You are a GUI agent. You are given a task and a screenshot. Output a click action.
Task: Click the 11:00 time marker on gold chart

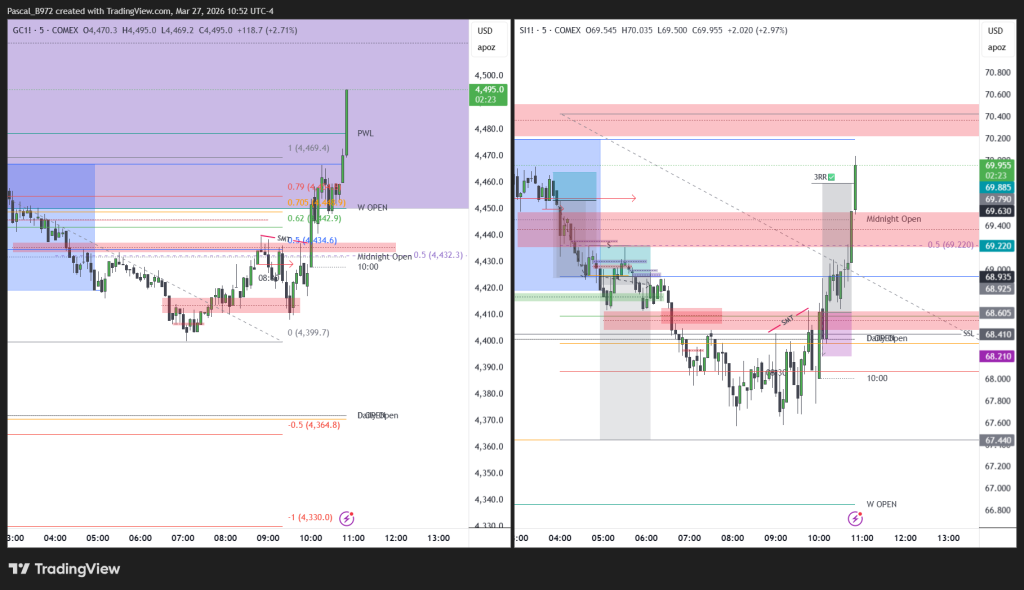[353, 538]
